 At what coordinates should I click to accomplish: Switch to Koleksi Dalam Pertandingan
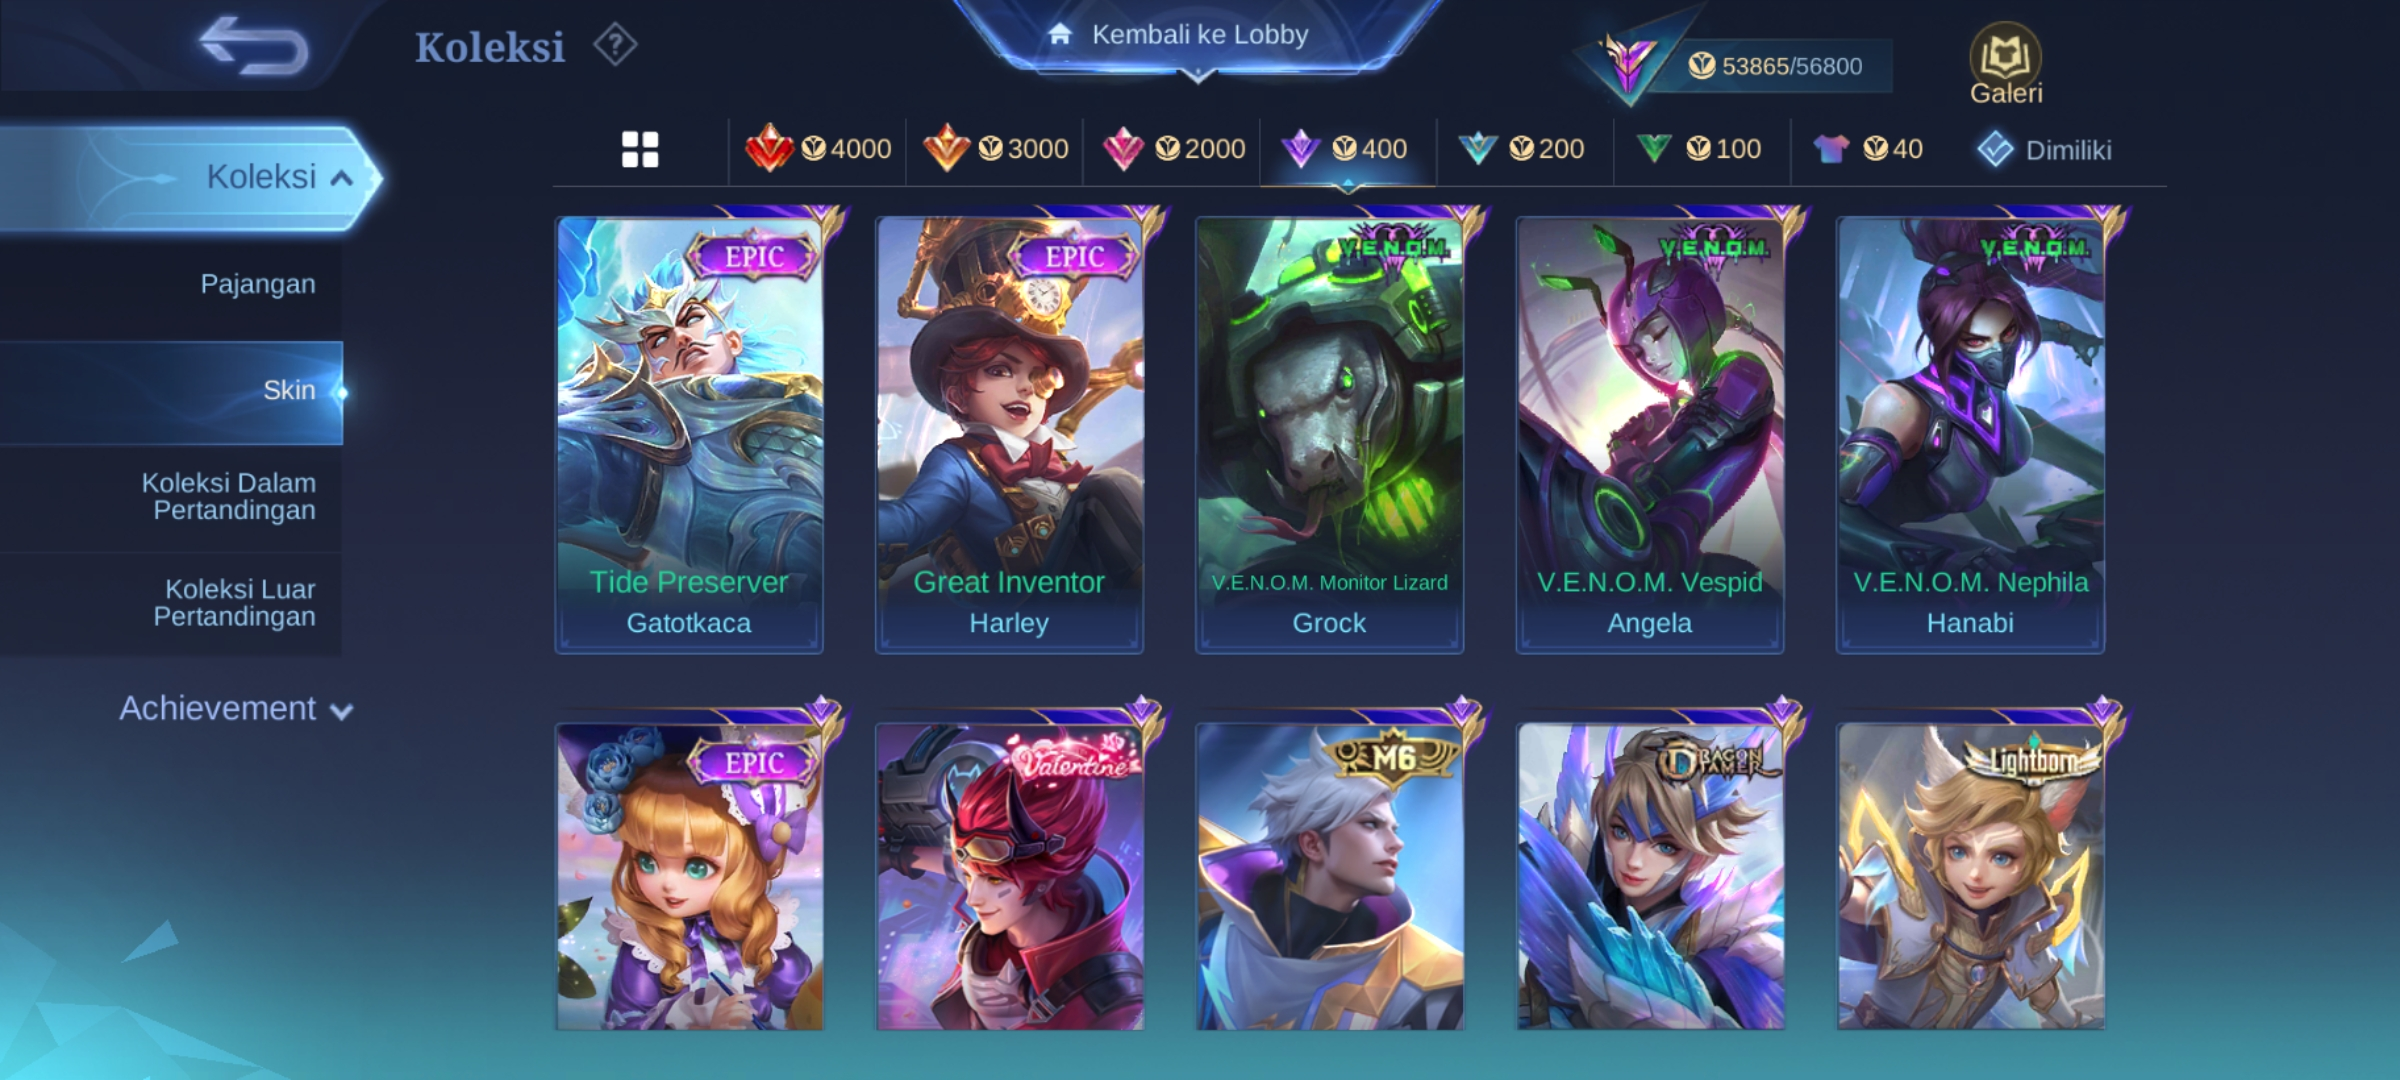coord(228,497)
